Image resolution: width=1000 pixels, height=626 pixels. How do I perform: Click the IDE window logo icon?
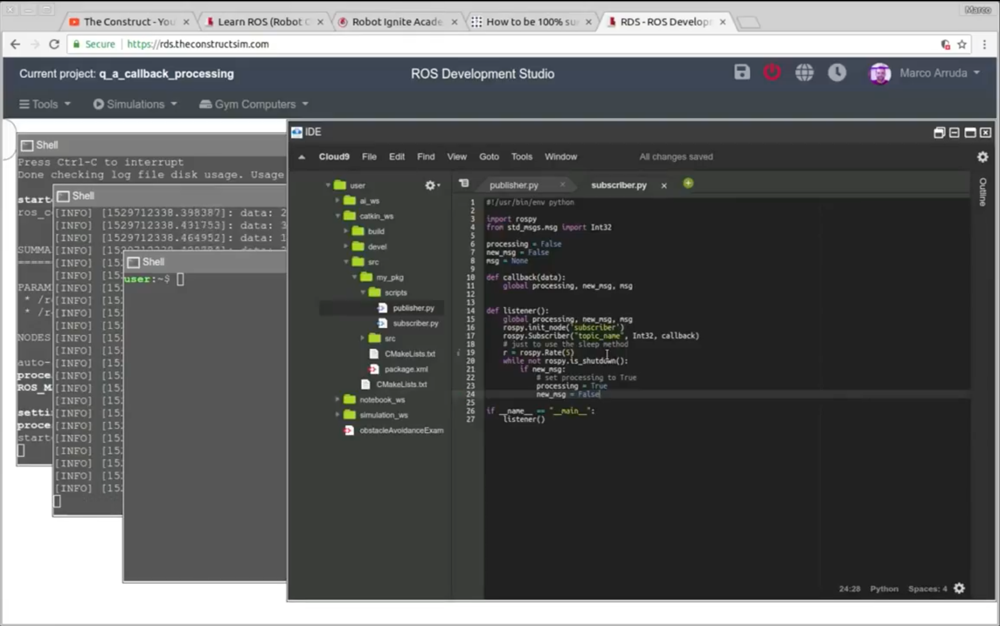(x=297, y=132)
